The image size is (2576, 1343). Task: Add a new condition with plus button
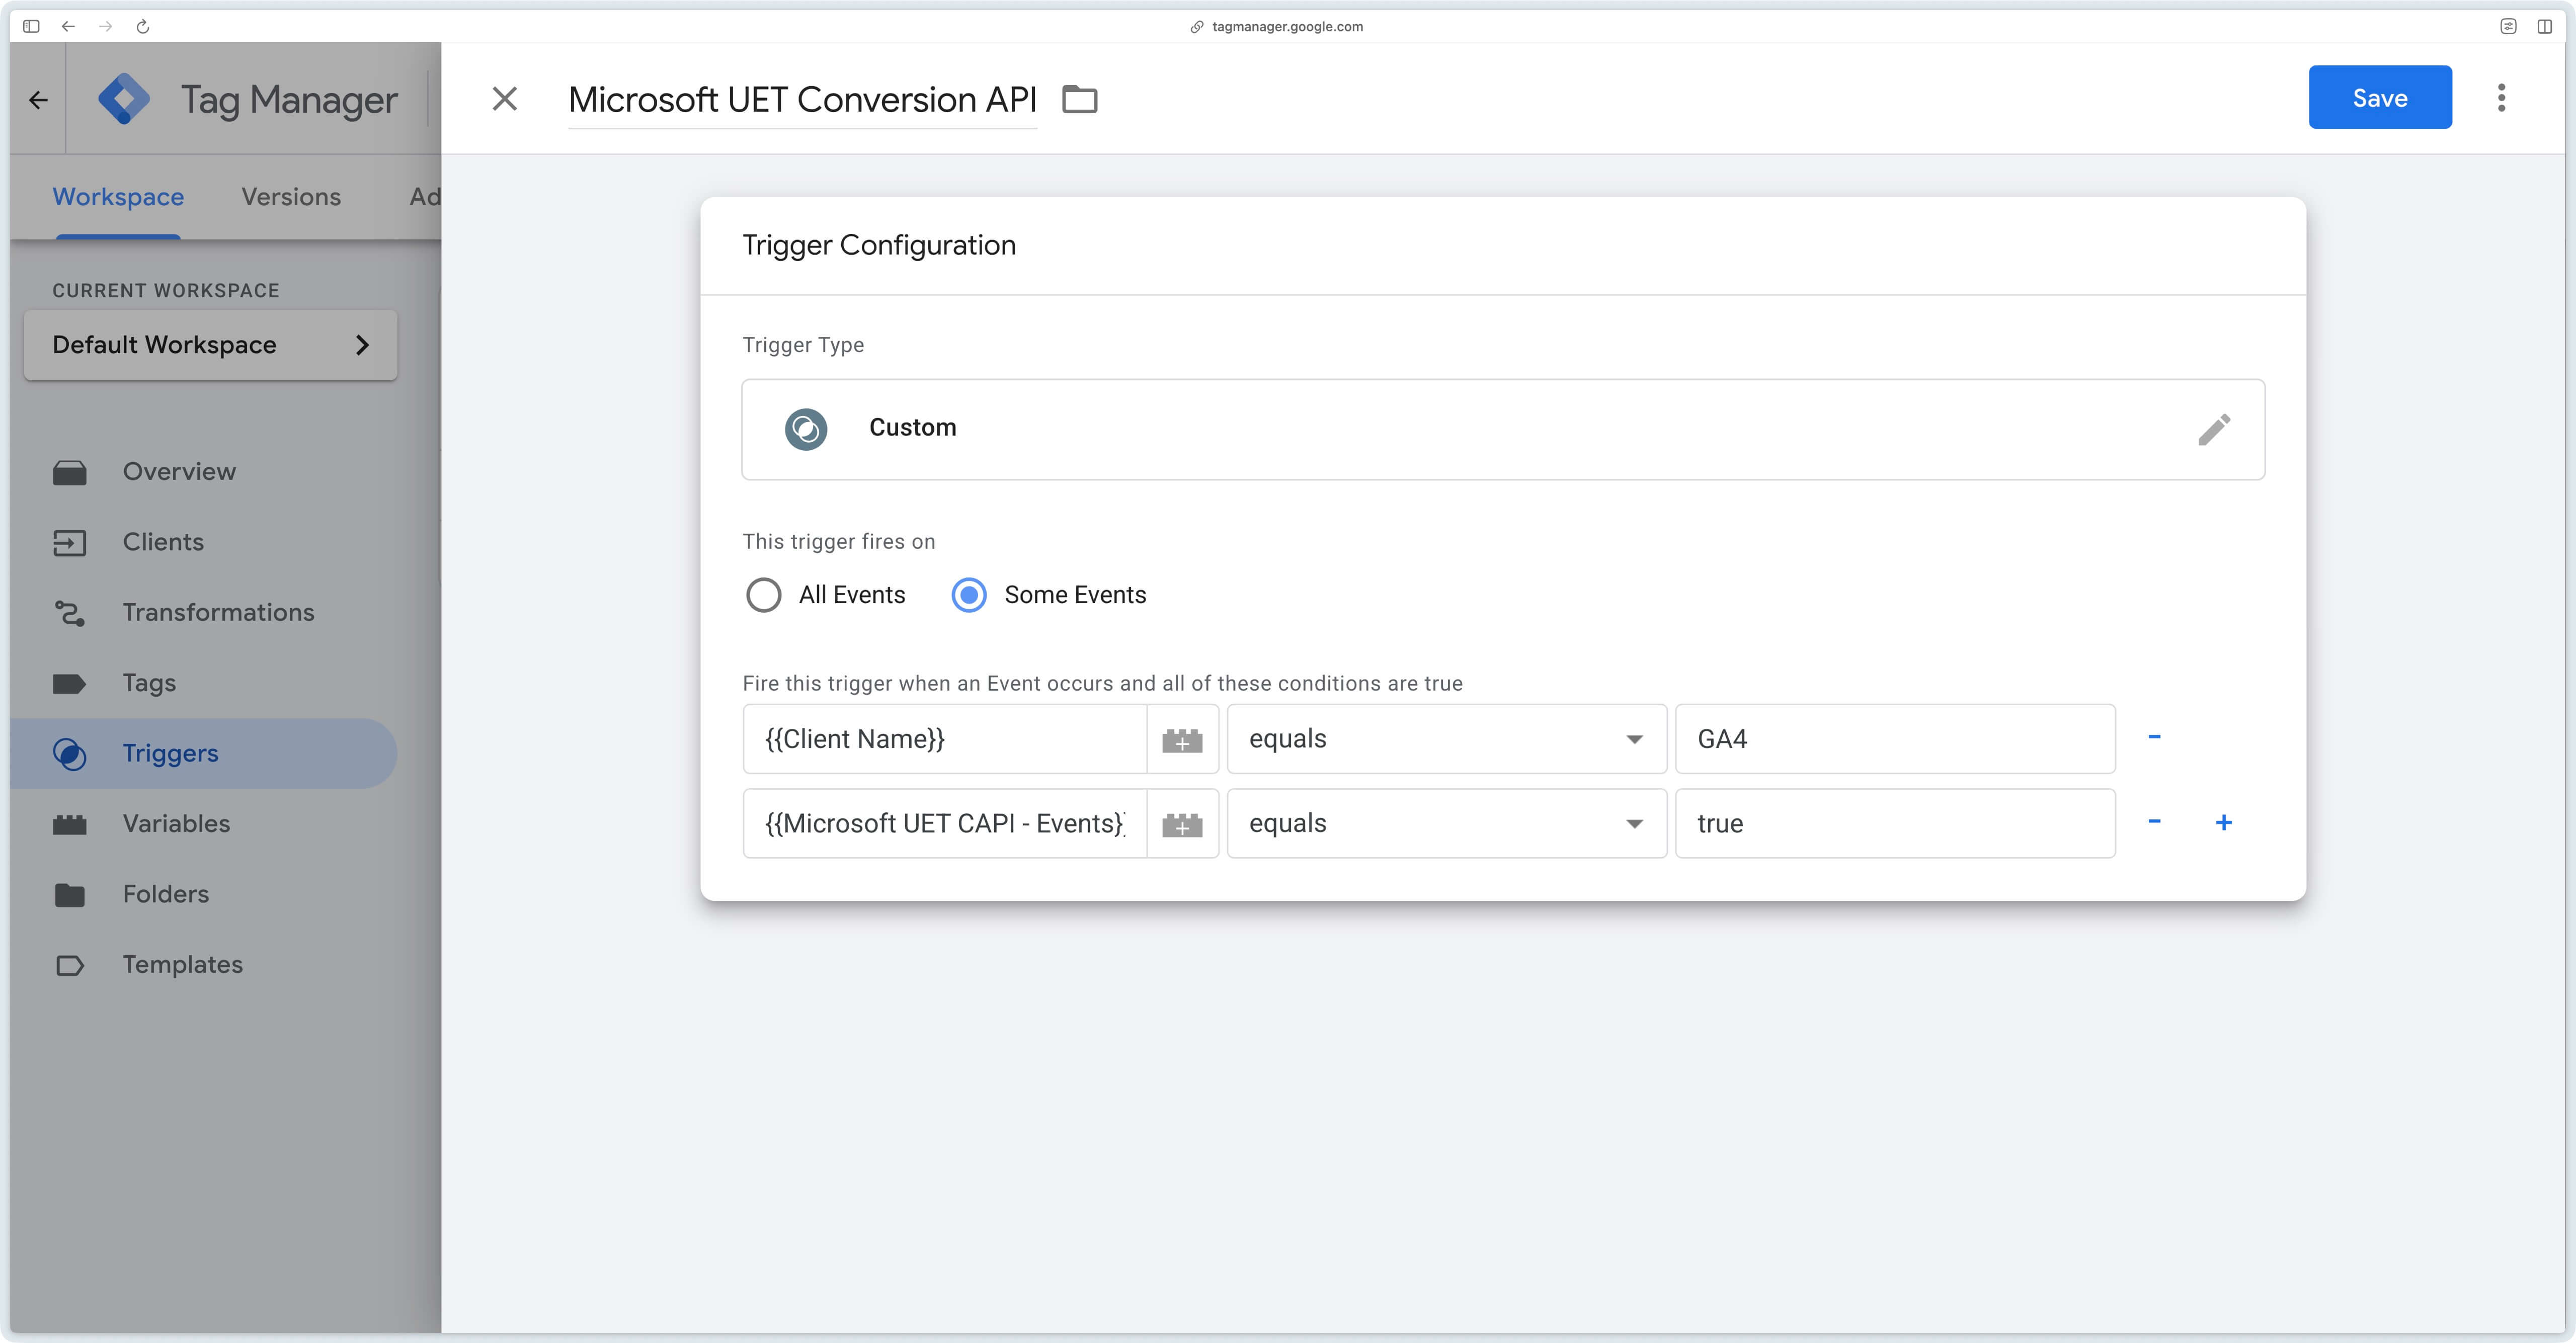click(x=2225, y=822)
